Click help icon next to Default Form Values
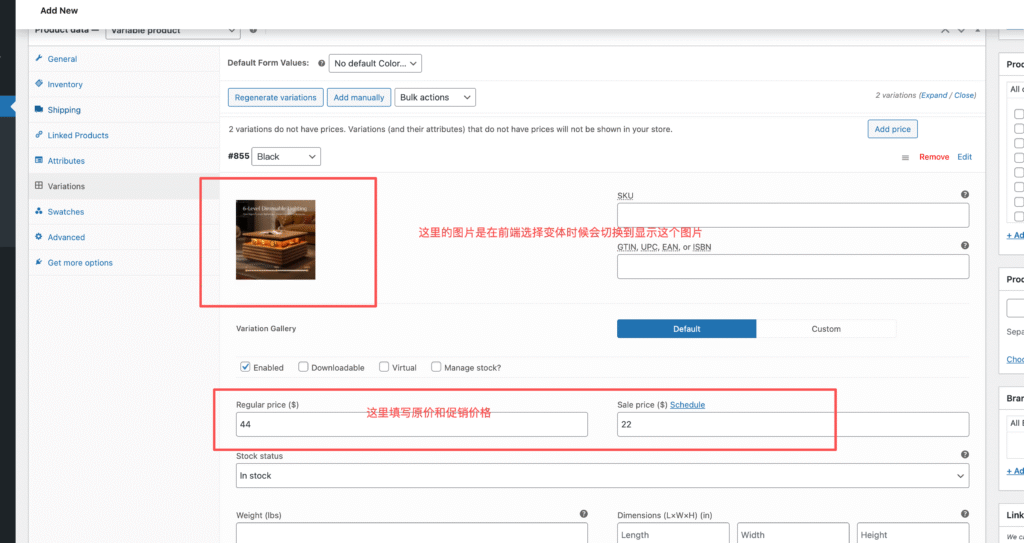1024x543 pixels. click(x=321, y=63)
